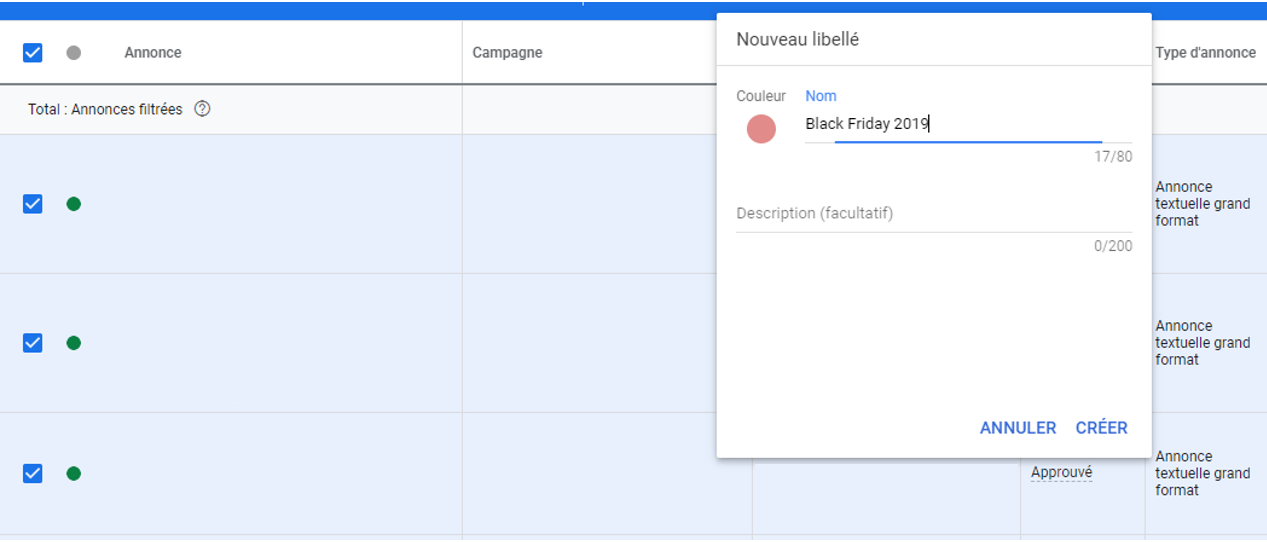This screenshot has height=542, width=1267.
Task: Open the pink label color picker
Action: 761,129
